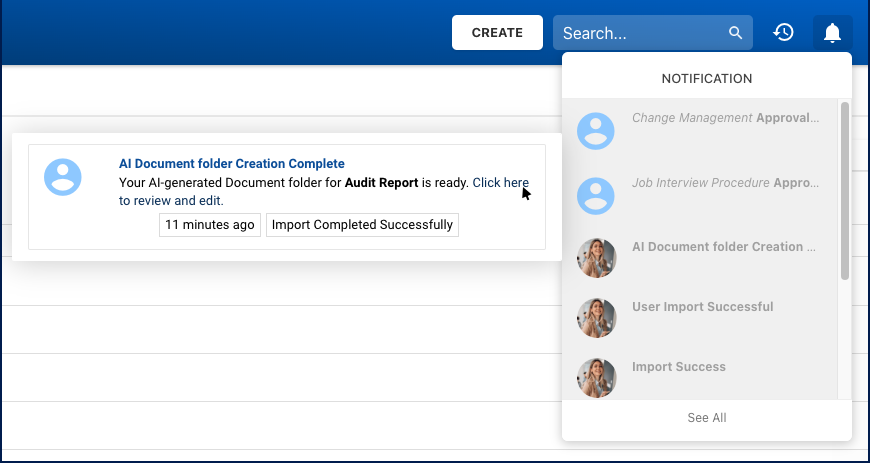Open the recent history clock icon

pyautogui.click(x=784, y=33)
